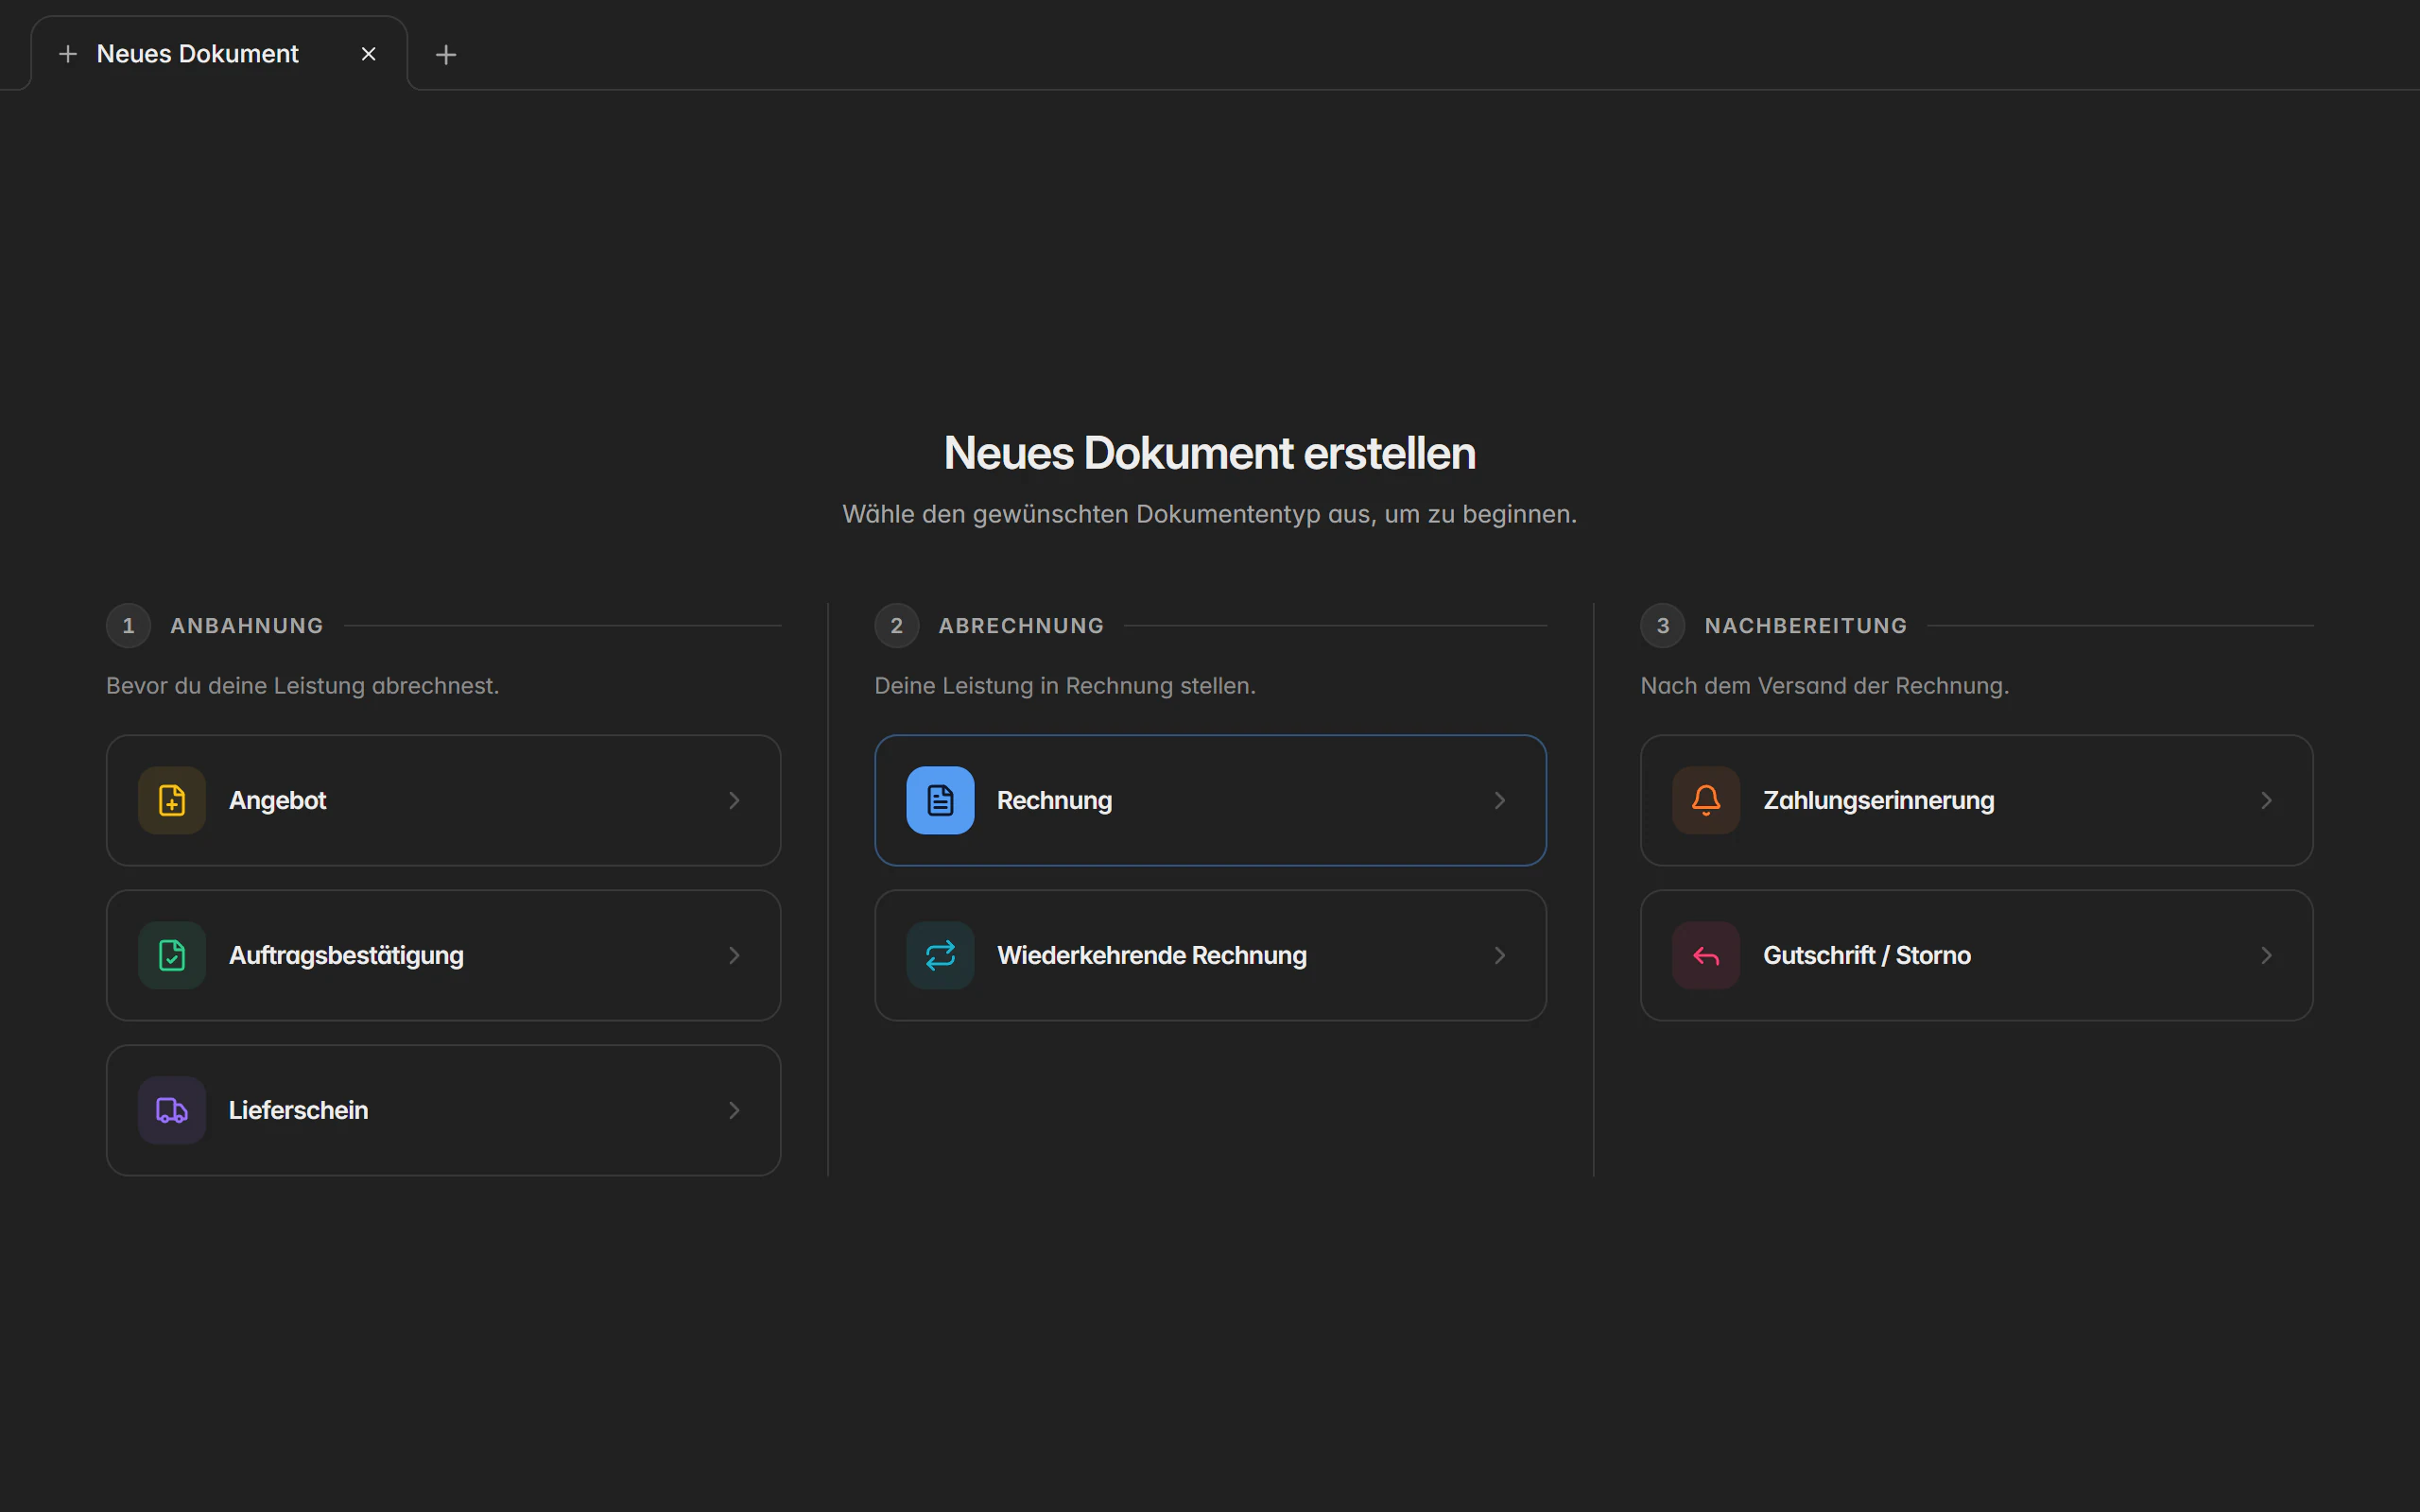Click the chevron on the Auftragsbestätigung card
The width and height of the screenshot is (2420, 1512).
point(734,955)
